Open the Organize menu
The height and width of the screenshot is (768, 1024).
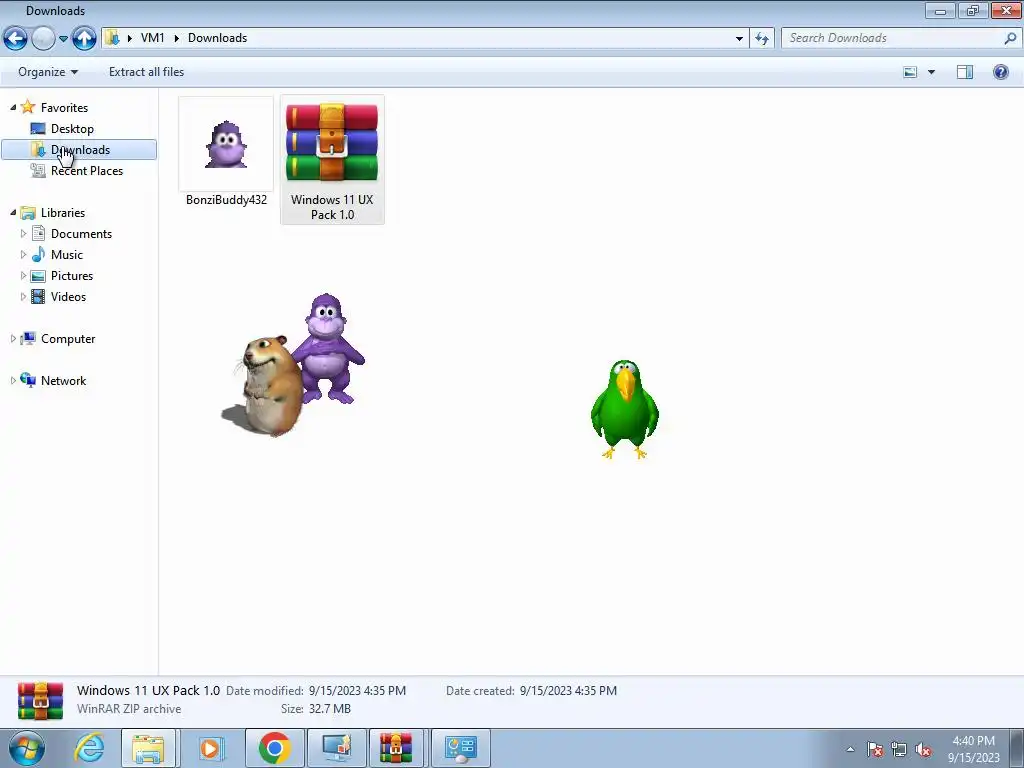pos(48,72)
